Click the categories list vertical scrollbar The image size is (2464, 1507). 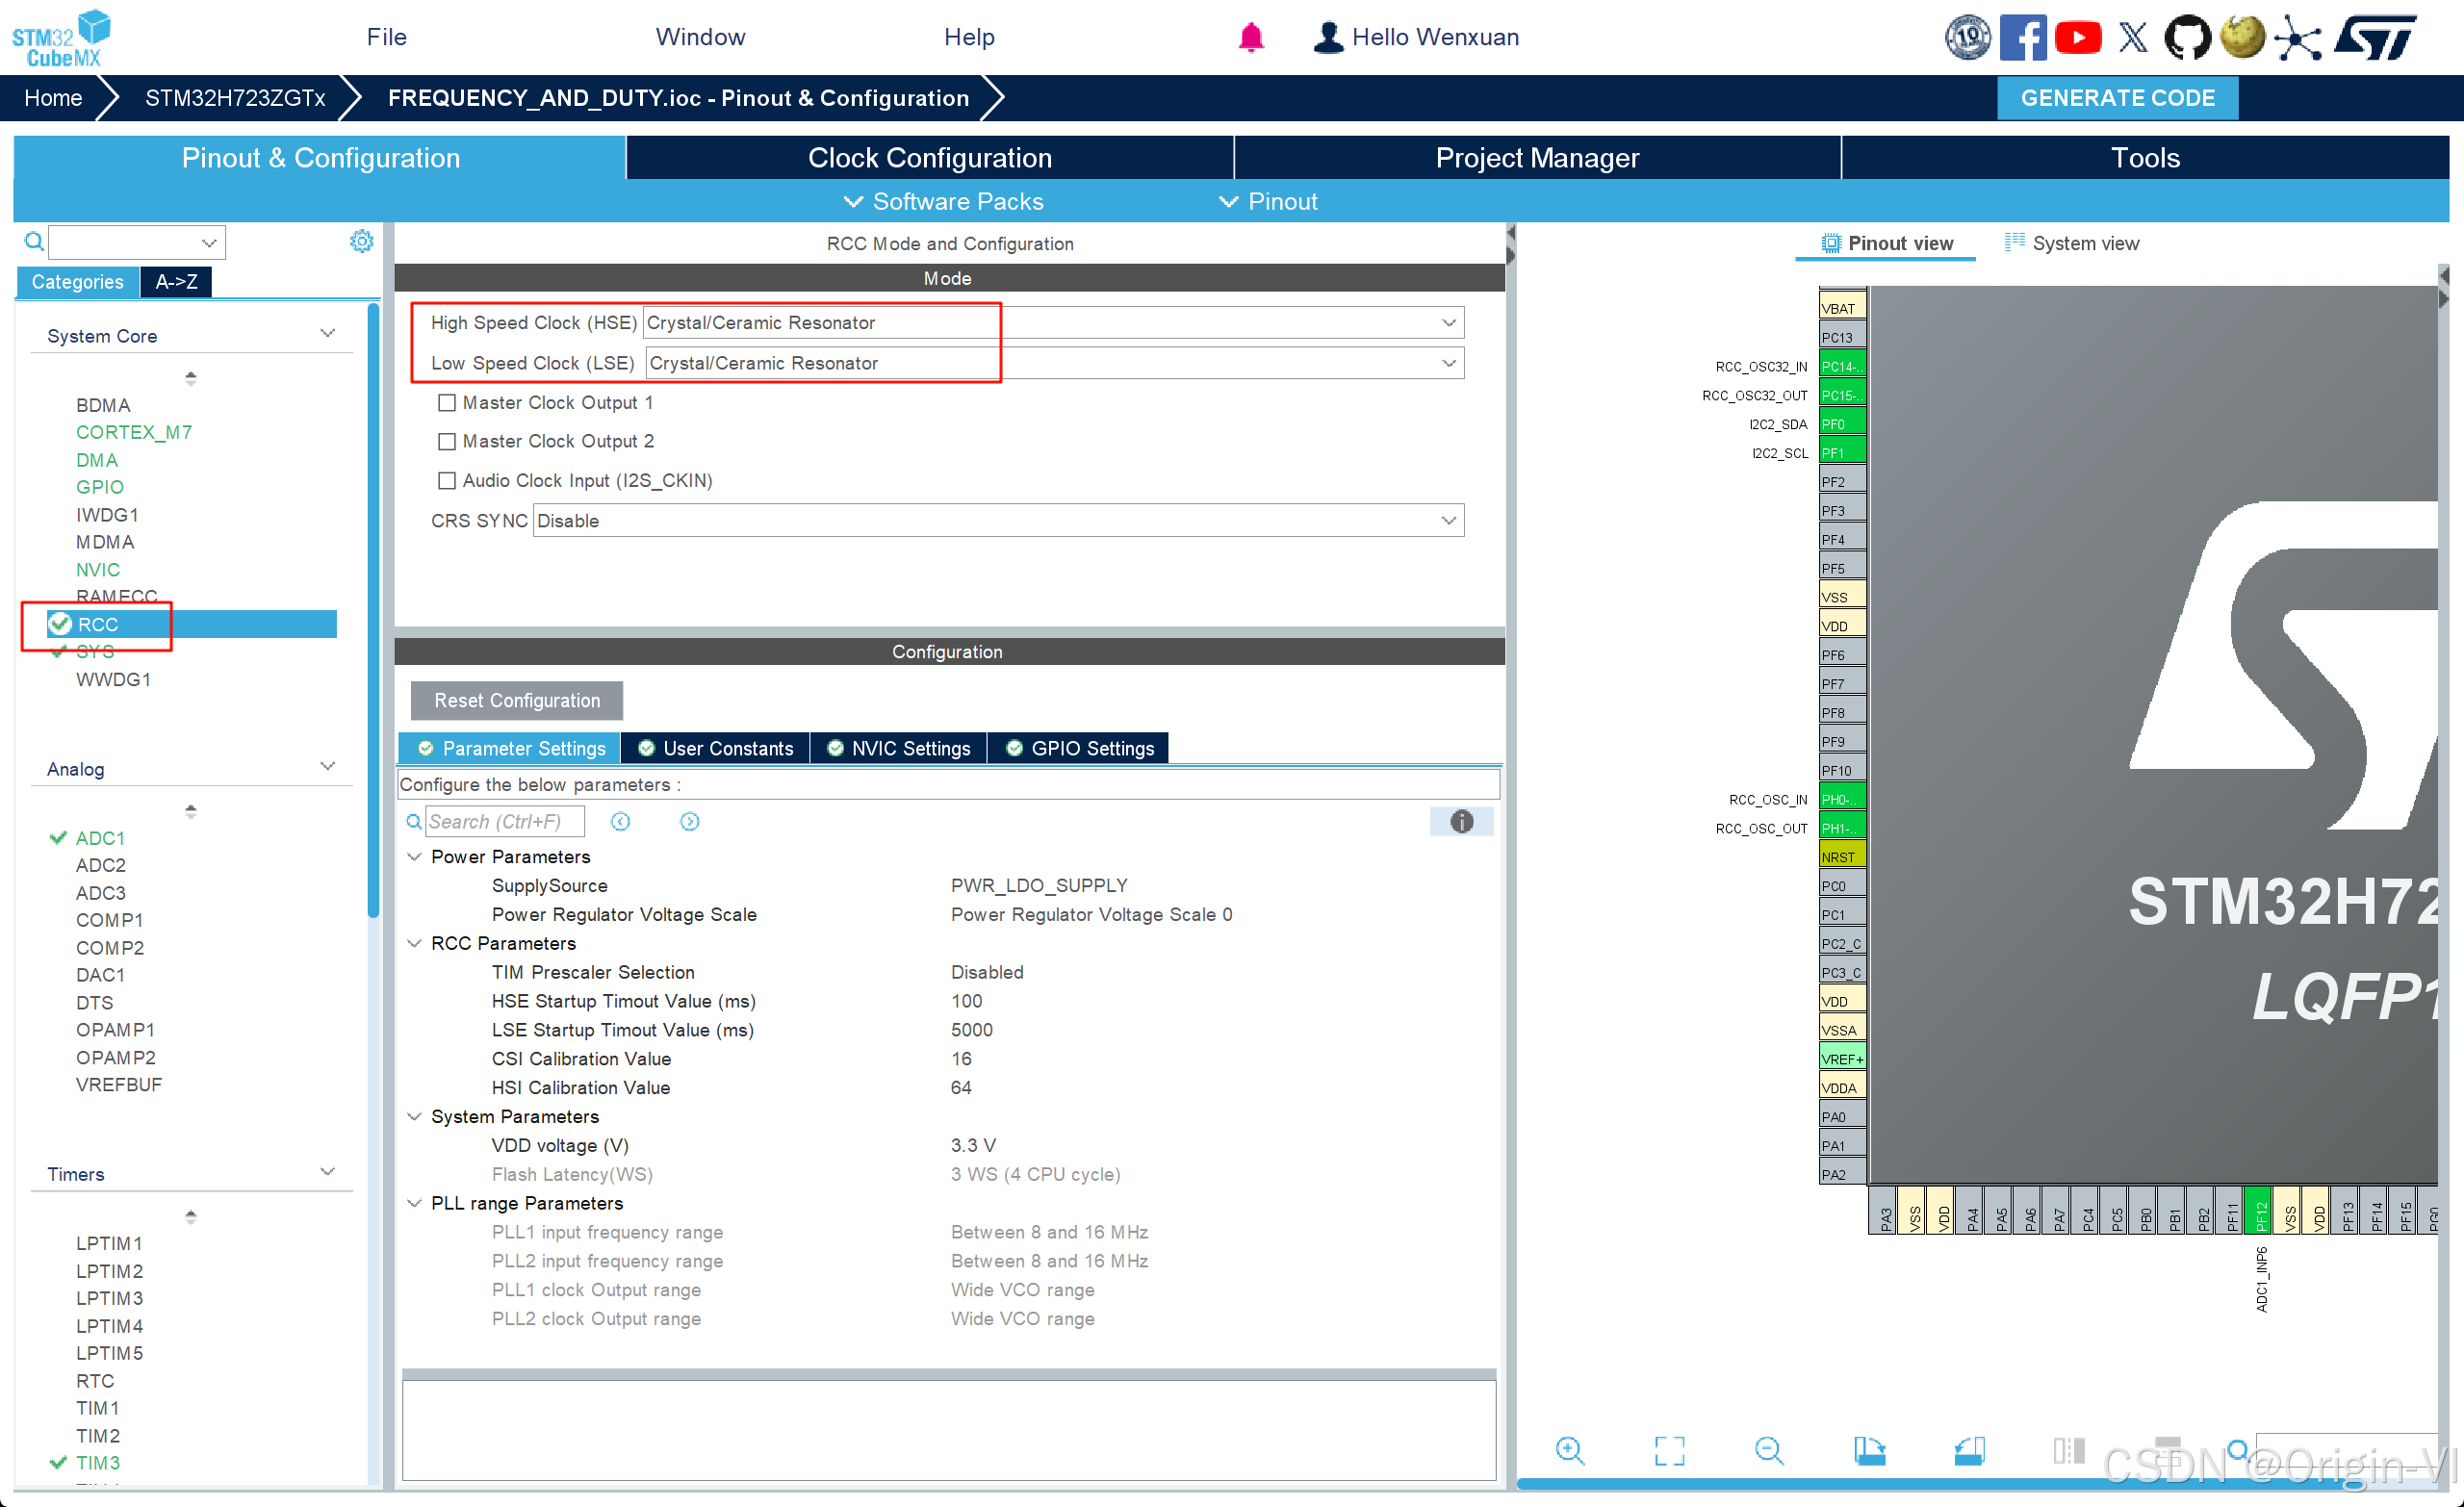pos(373,610)
